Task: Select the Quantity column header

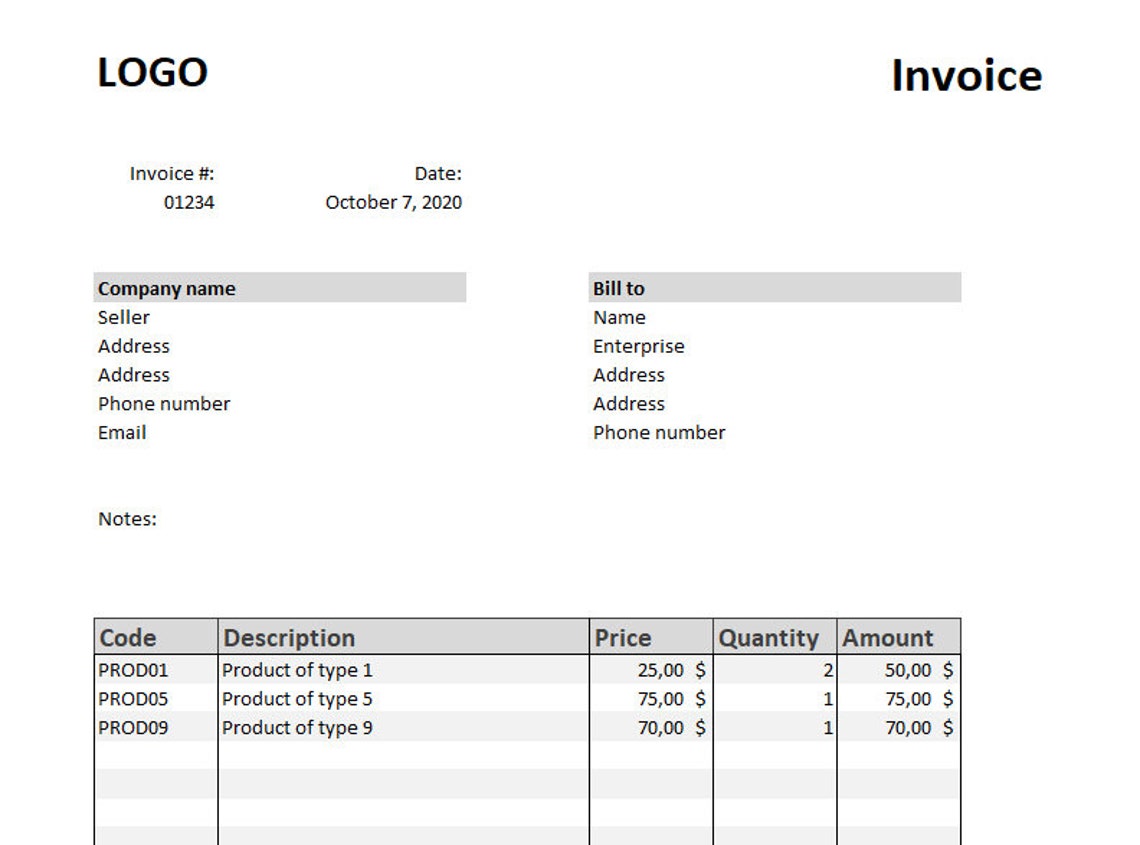Action: (x=770, y=637)
